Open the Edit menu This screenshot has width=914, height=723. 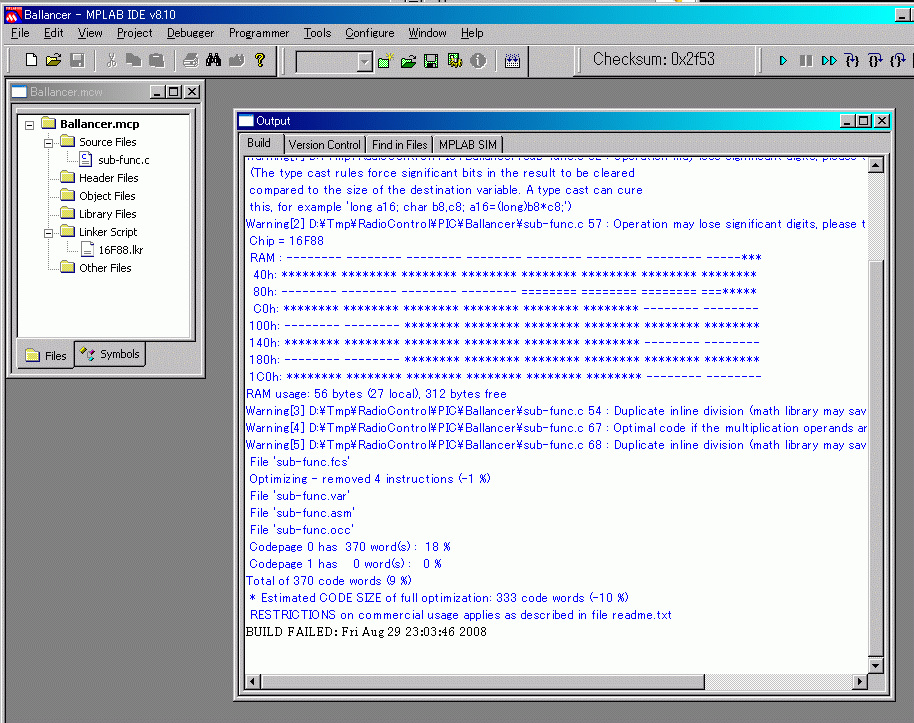54,33
